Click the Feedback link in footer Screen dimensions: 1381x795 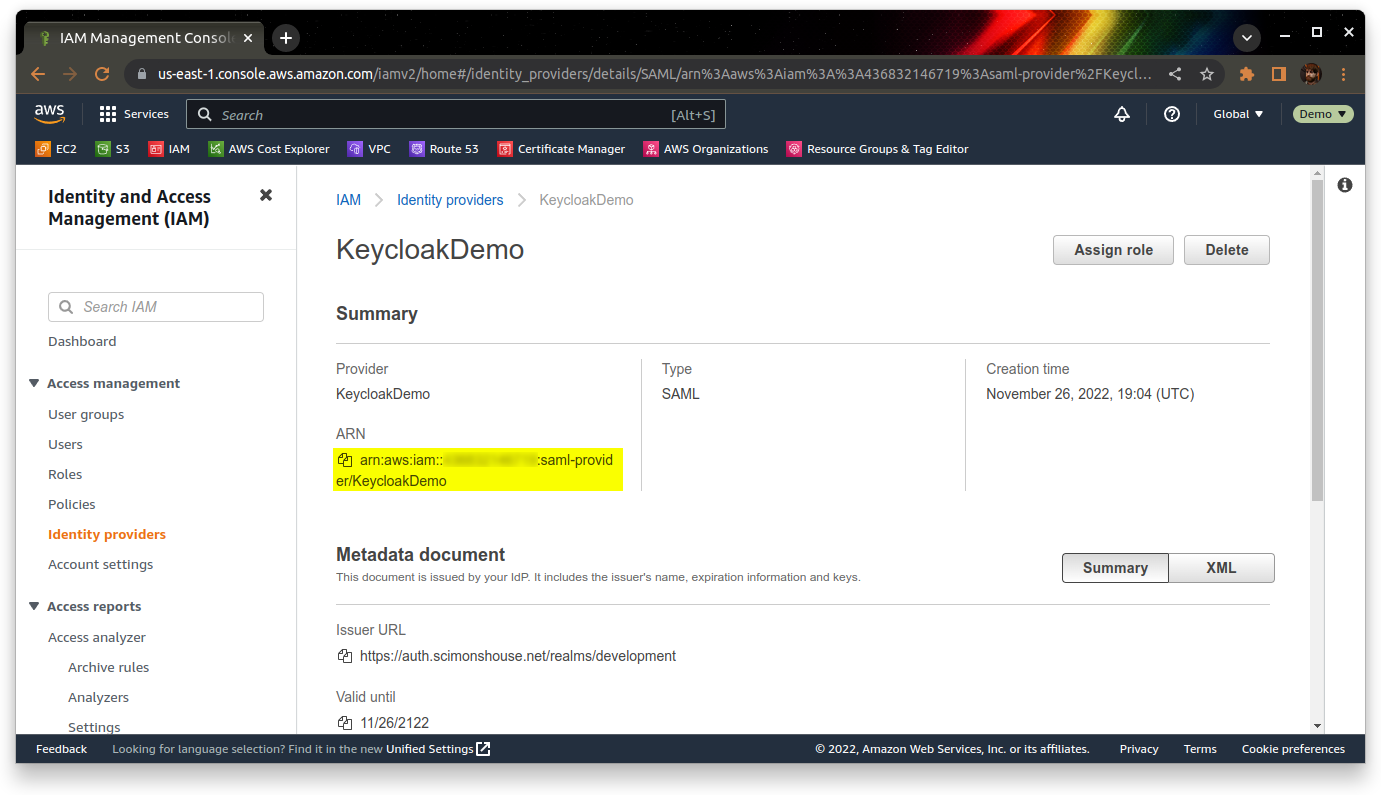tap(61, 749)
